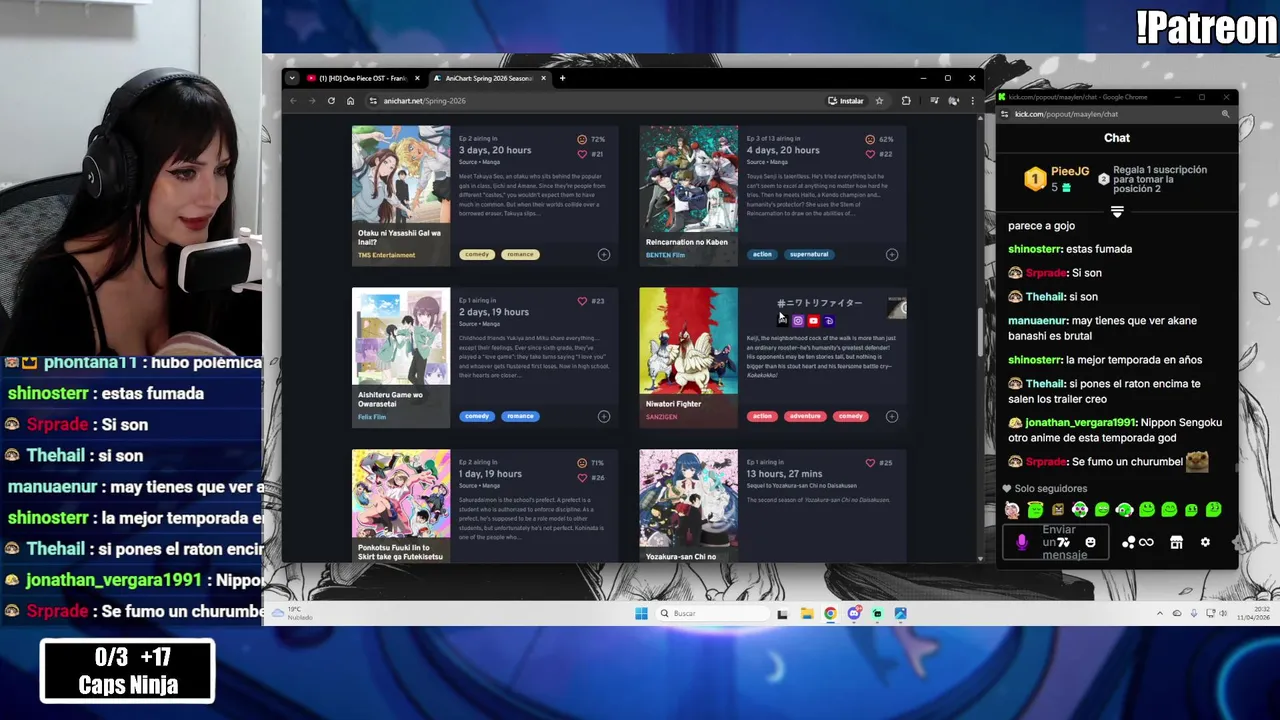This screenshot has width=1280, height=720.
Task: Open Chrome profile avatar
Action: pyautogui.click(x=953, y=101)
